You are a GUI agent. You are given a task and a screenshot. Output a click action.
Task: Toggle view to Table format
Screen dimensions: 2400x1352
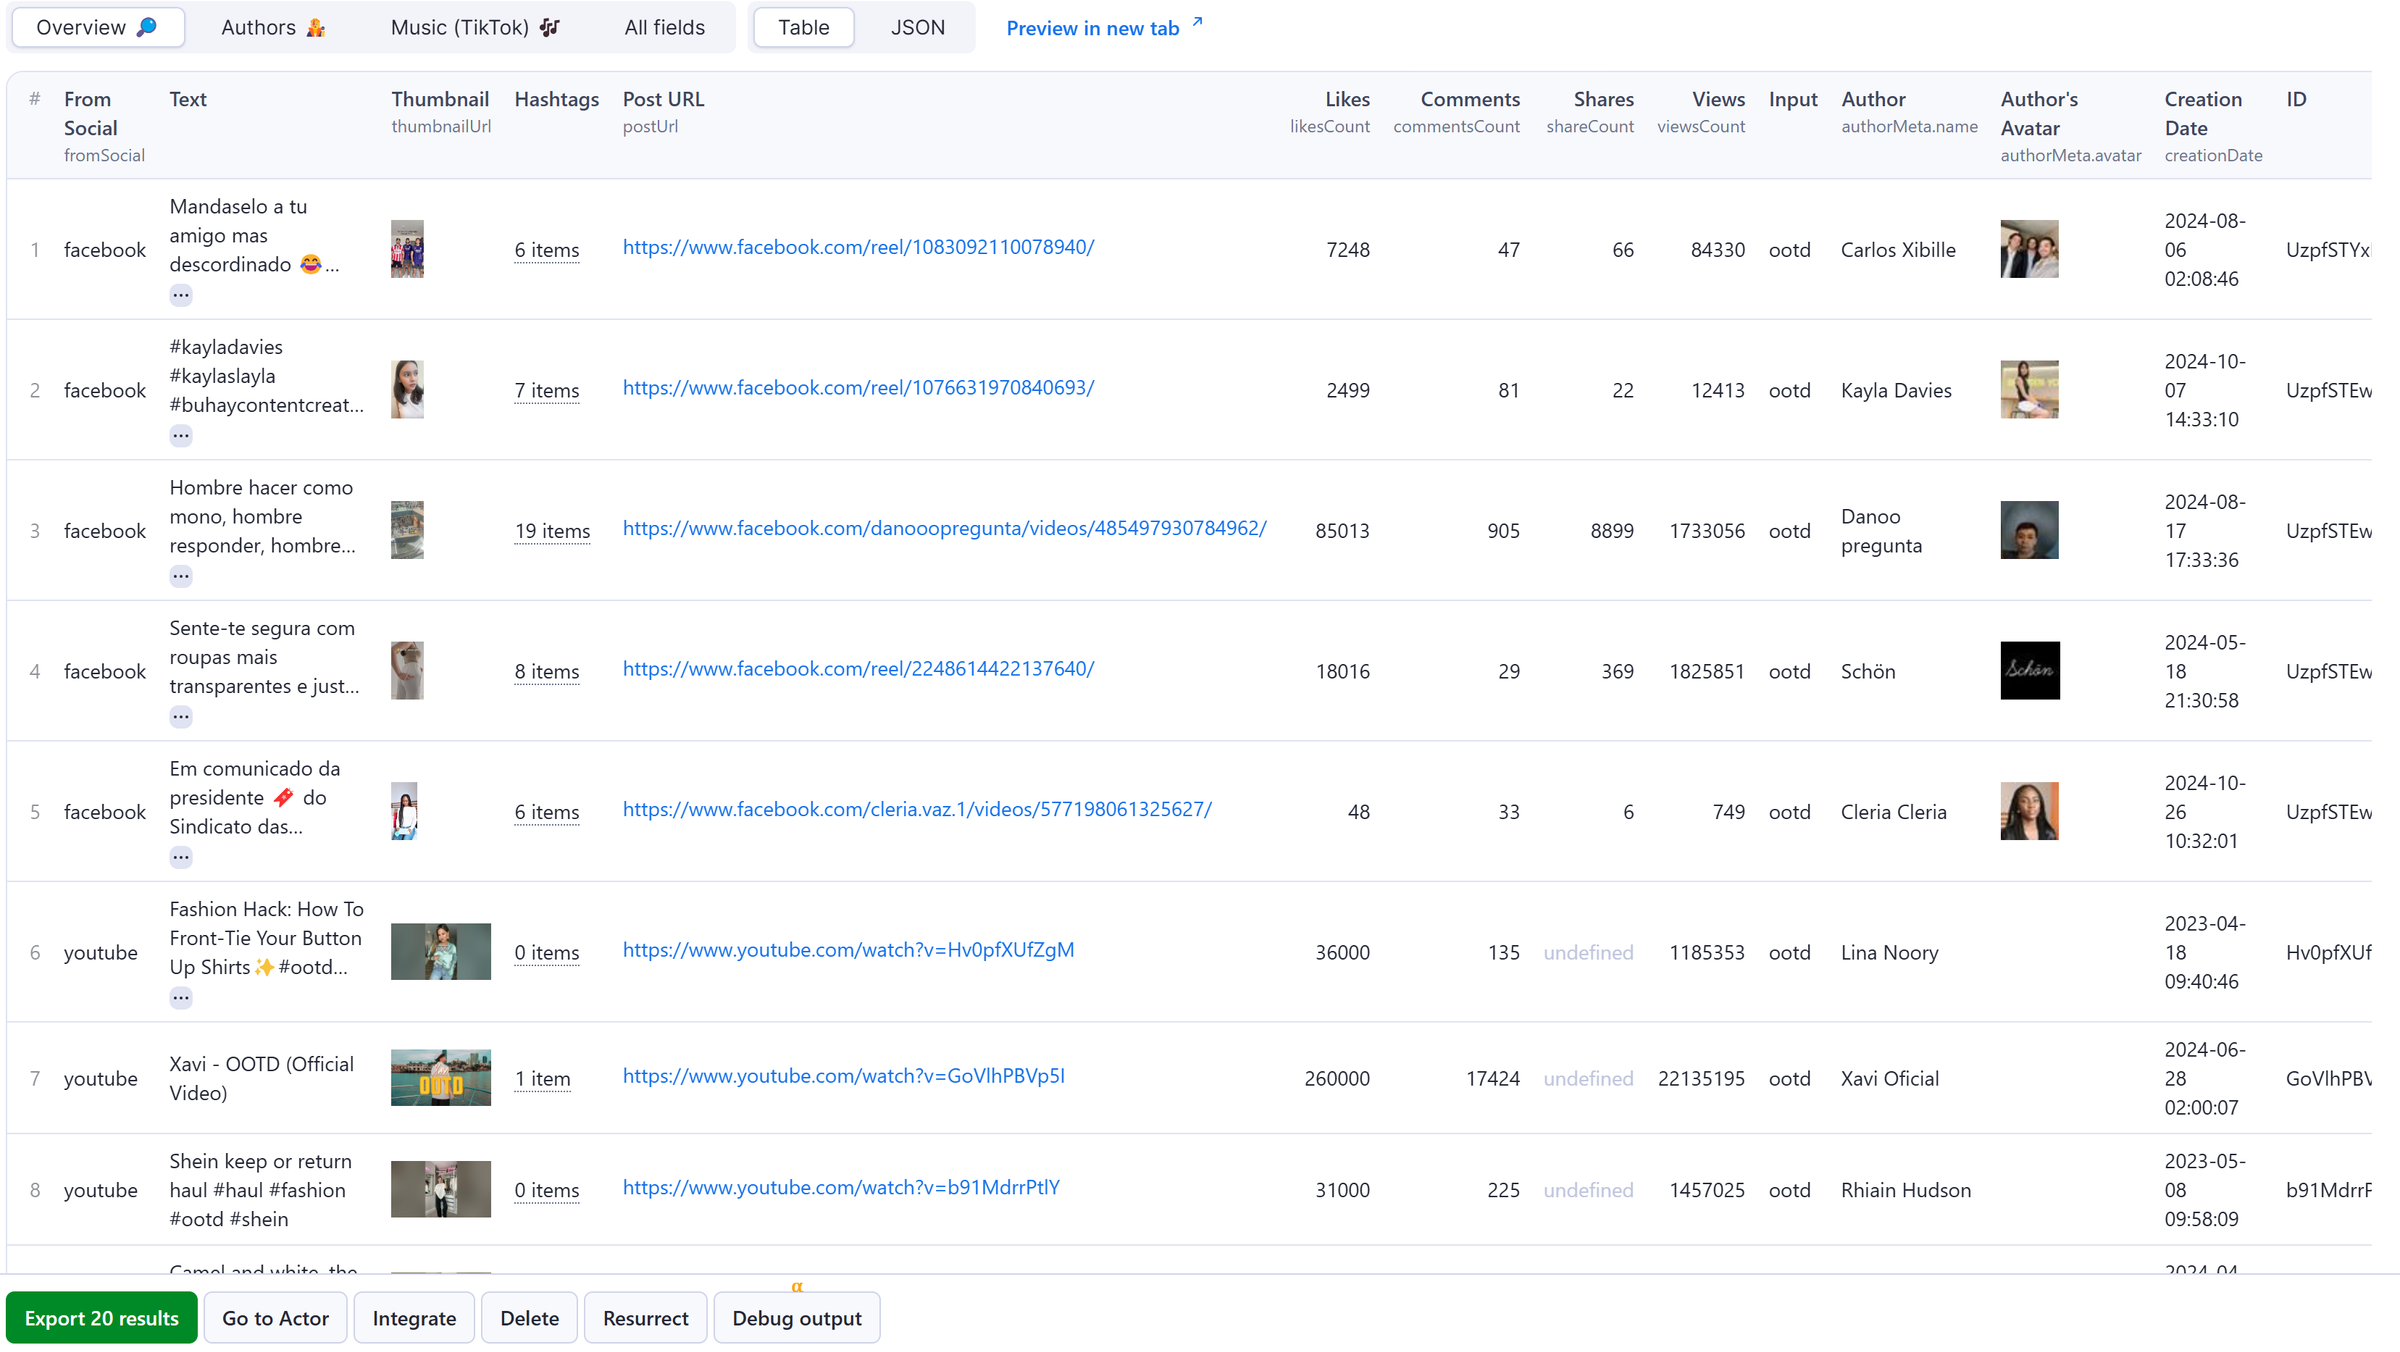(803, 28)
